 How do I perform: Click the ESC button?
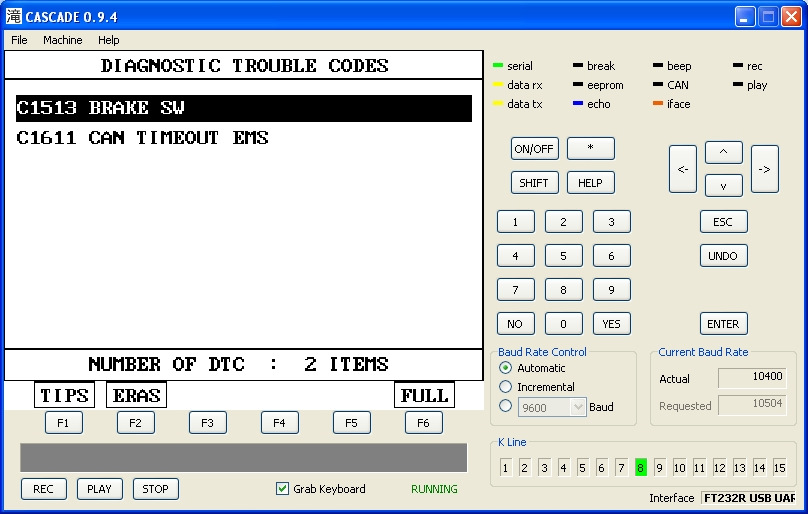tap(723, 222)
